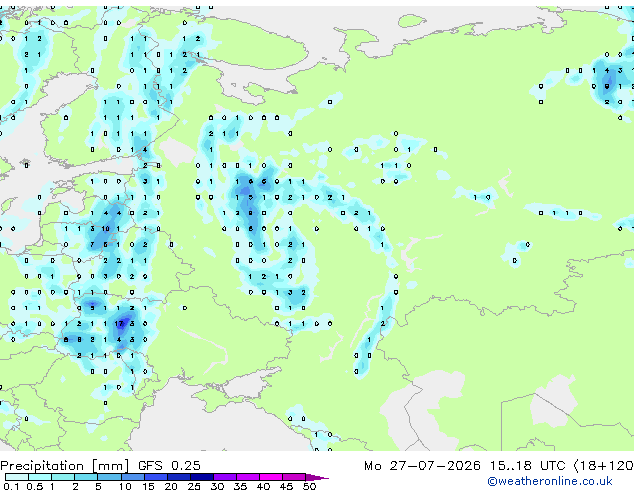This screenshot has height=490, width=634.
Task: Click the 25–30 mm dark navy legend swatch
Action: (x=202, y=477)
